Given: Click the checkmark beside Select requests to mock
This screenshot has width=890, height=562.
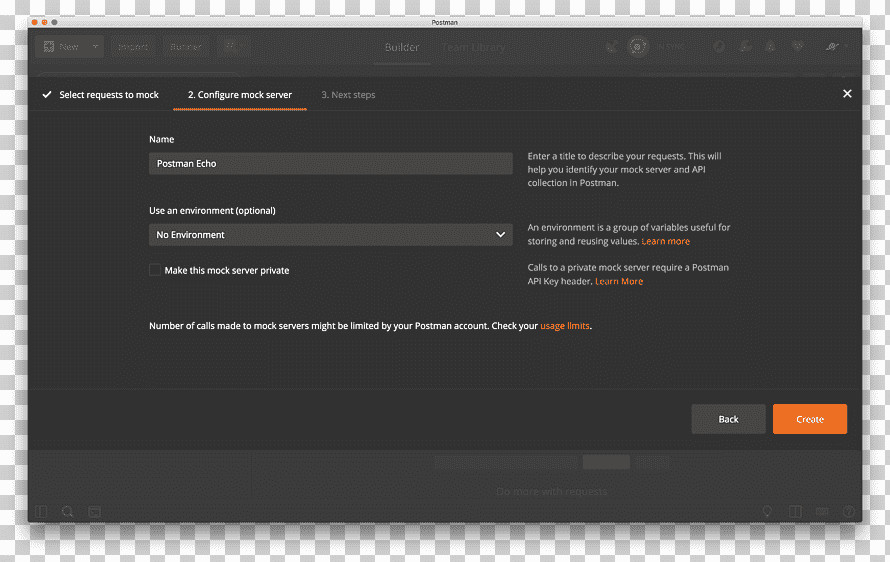Looking at the screenshot, I should point(47,95).
